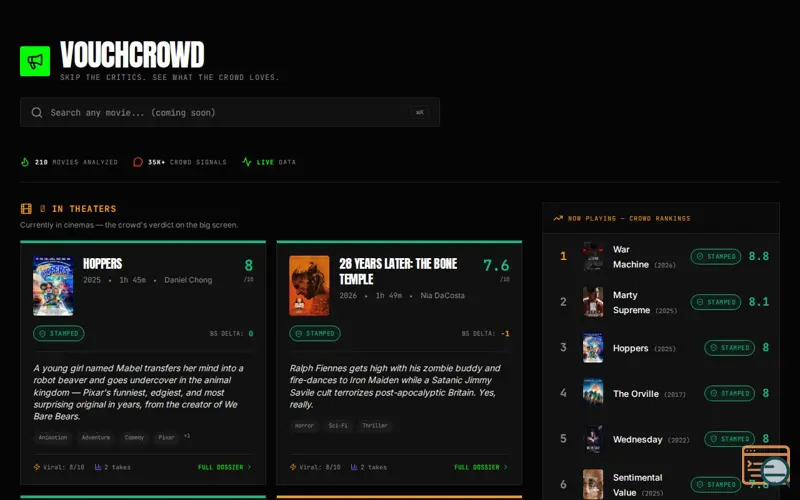Click the Sentimental Value poster in rankings

pos(593,484)
